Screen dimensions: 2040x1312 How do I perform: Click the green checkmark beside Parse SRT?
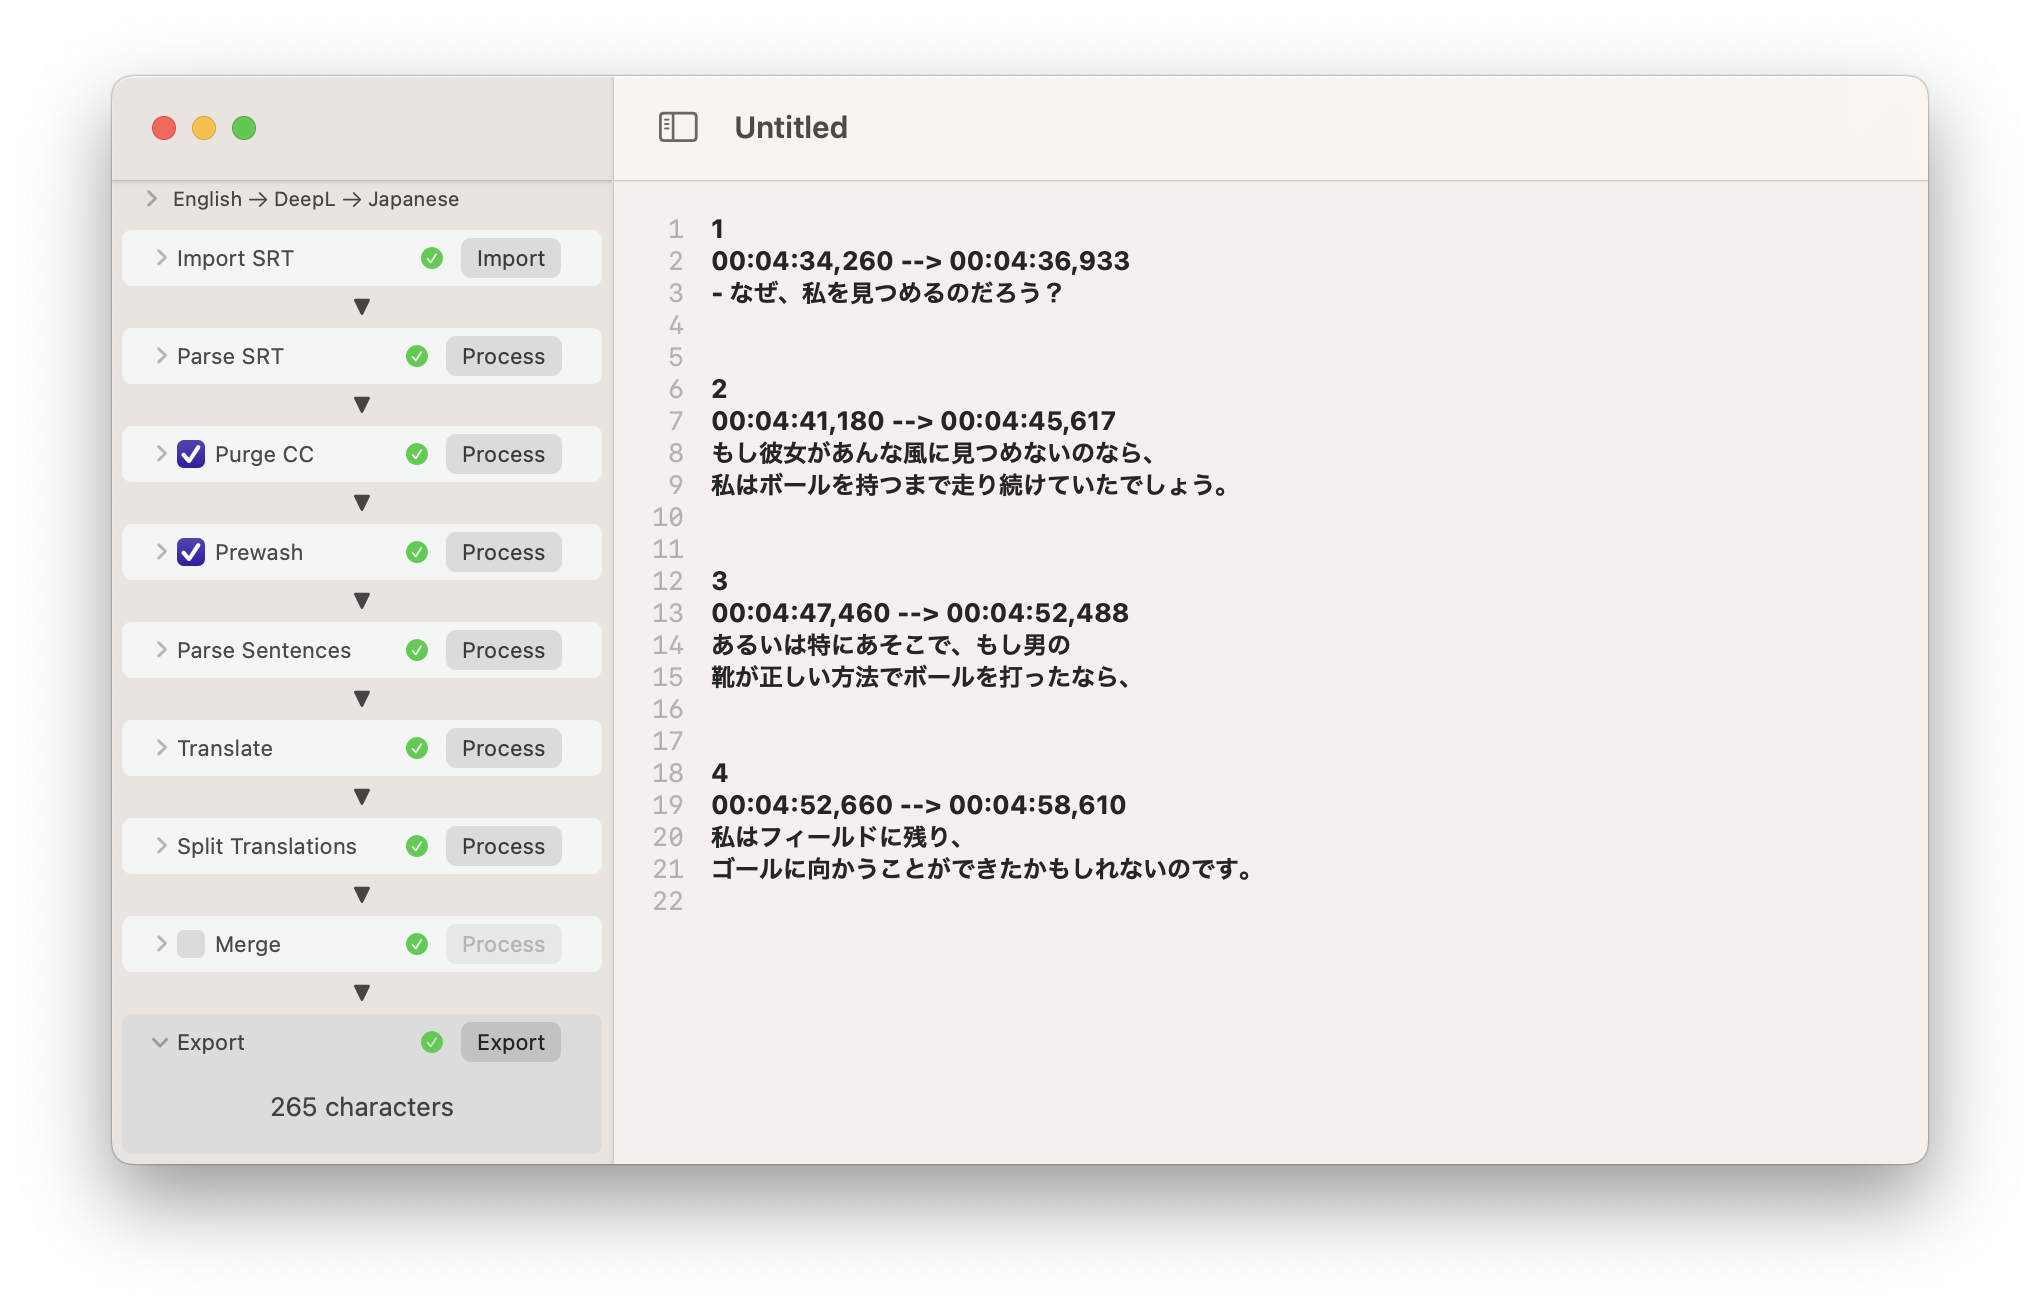tap(417, 356)
